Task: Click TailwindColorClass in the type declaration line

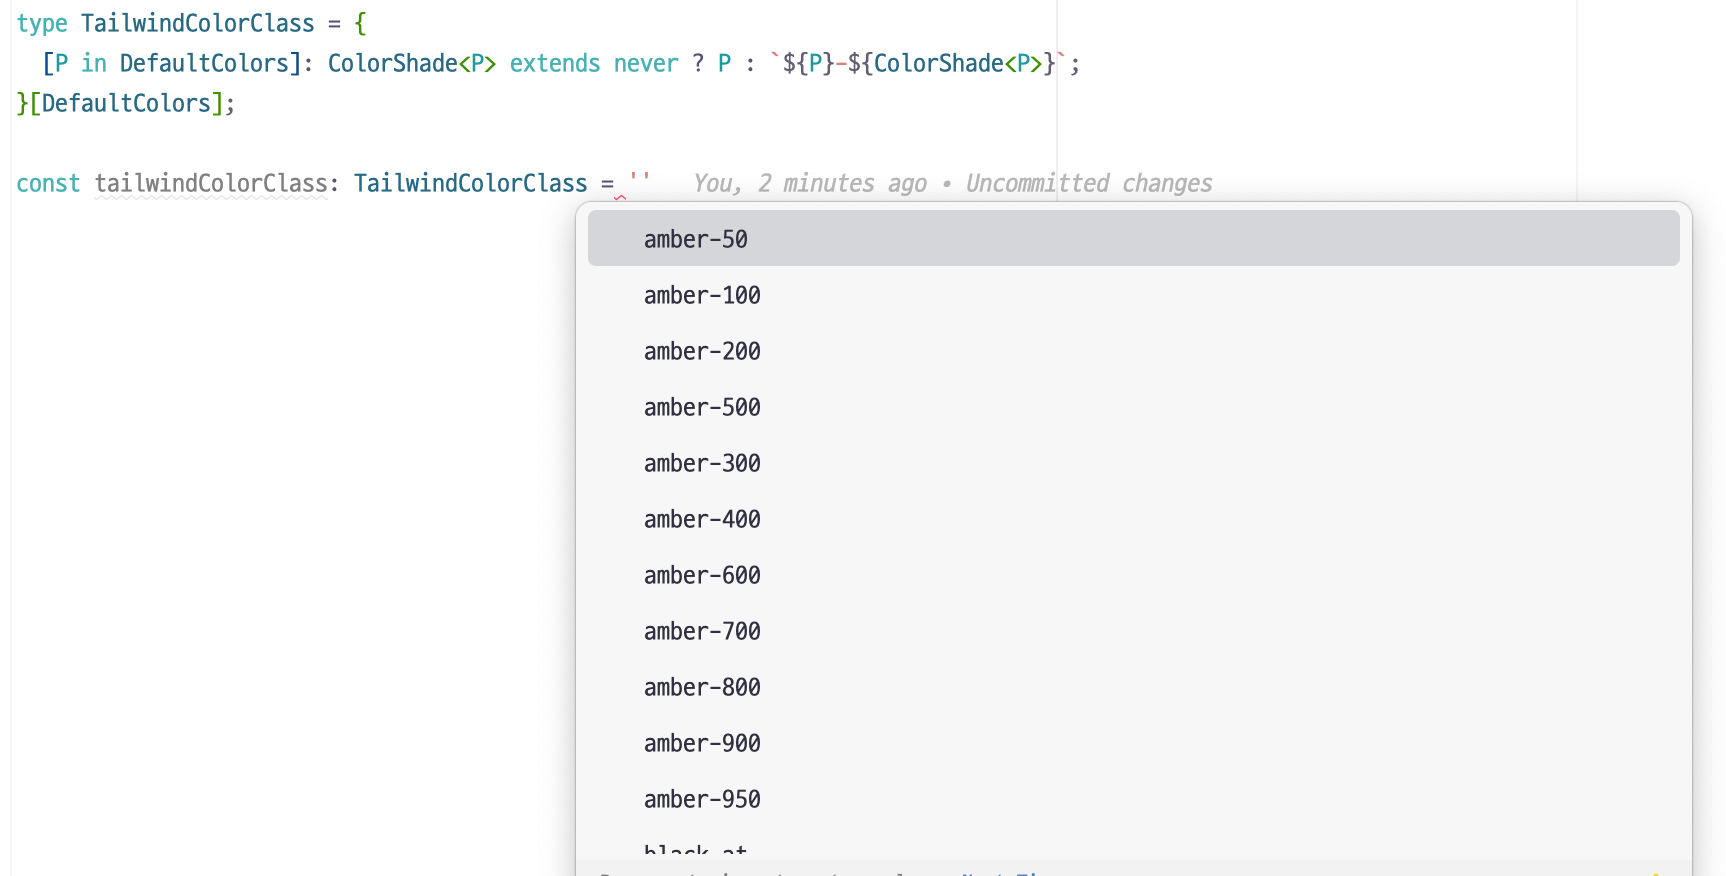Action: [197, 24]
